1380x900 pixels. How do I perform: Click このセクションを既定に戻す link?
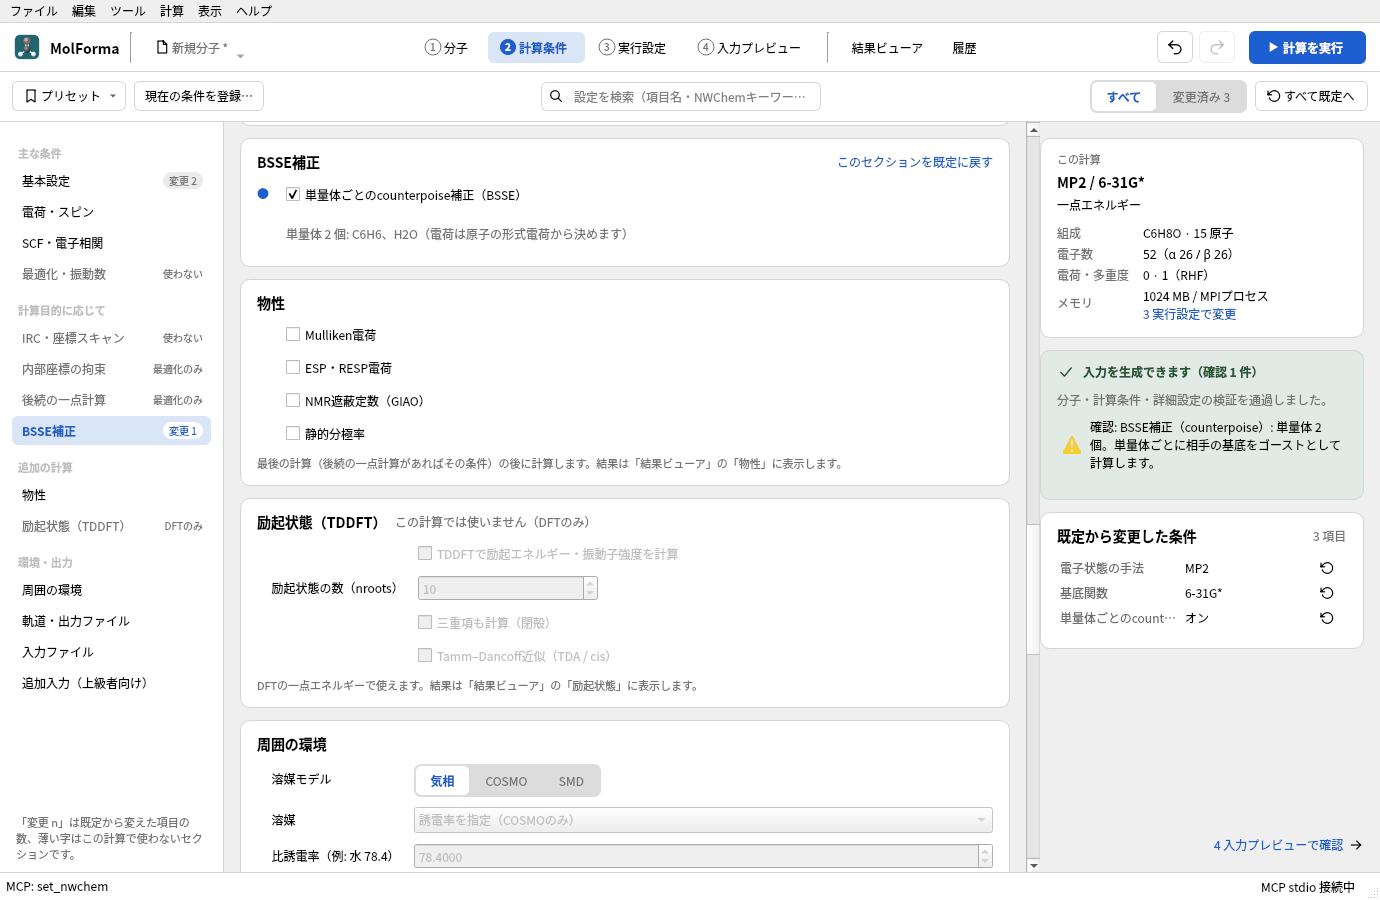(x=915, y=162)
